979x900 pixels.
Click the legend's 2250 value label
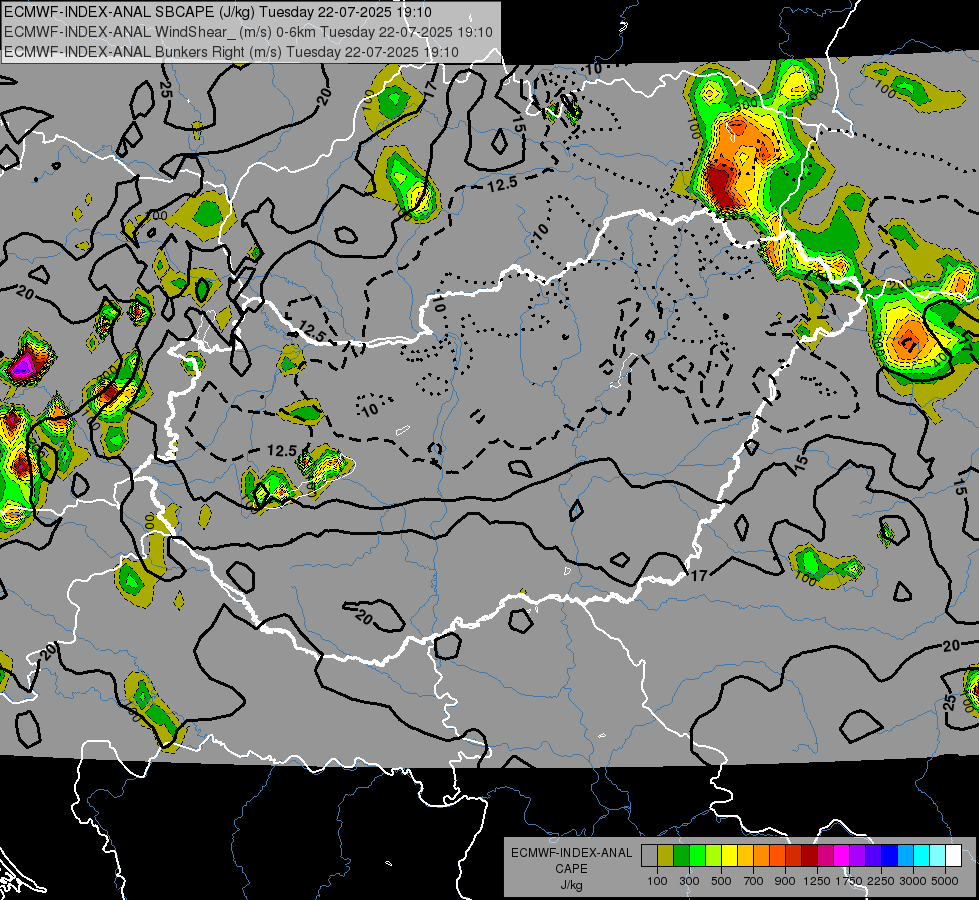(881, 881)
